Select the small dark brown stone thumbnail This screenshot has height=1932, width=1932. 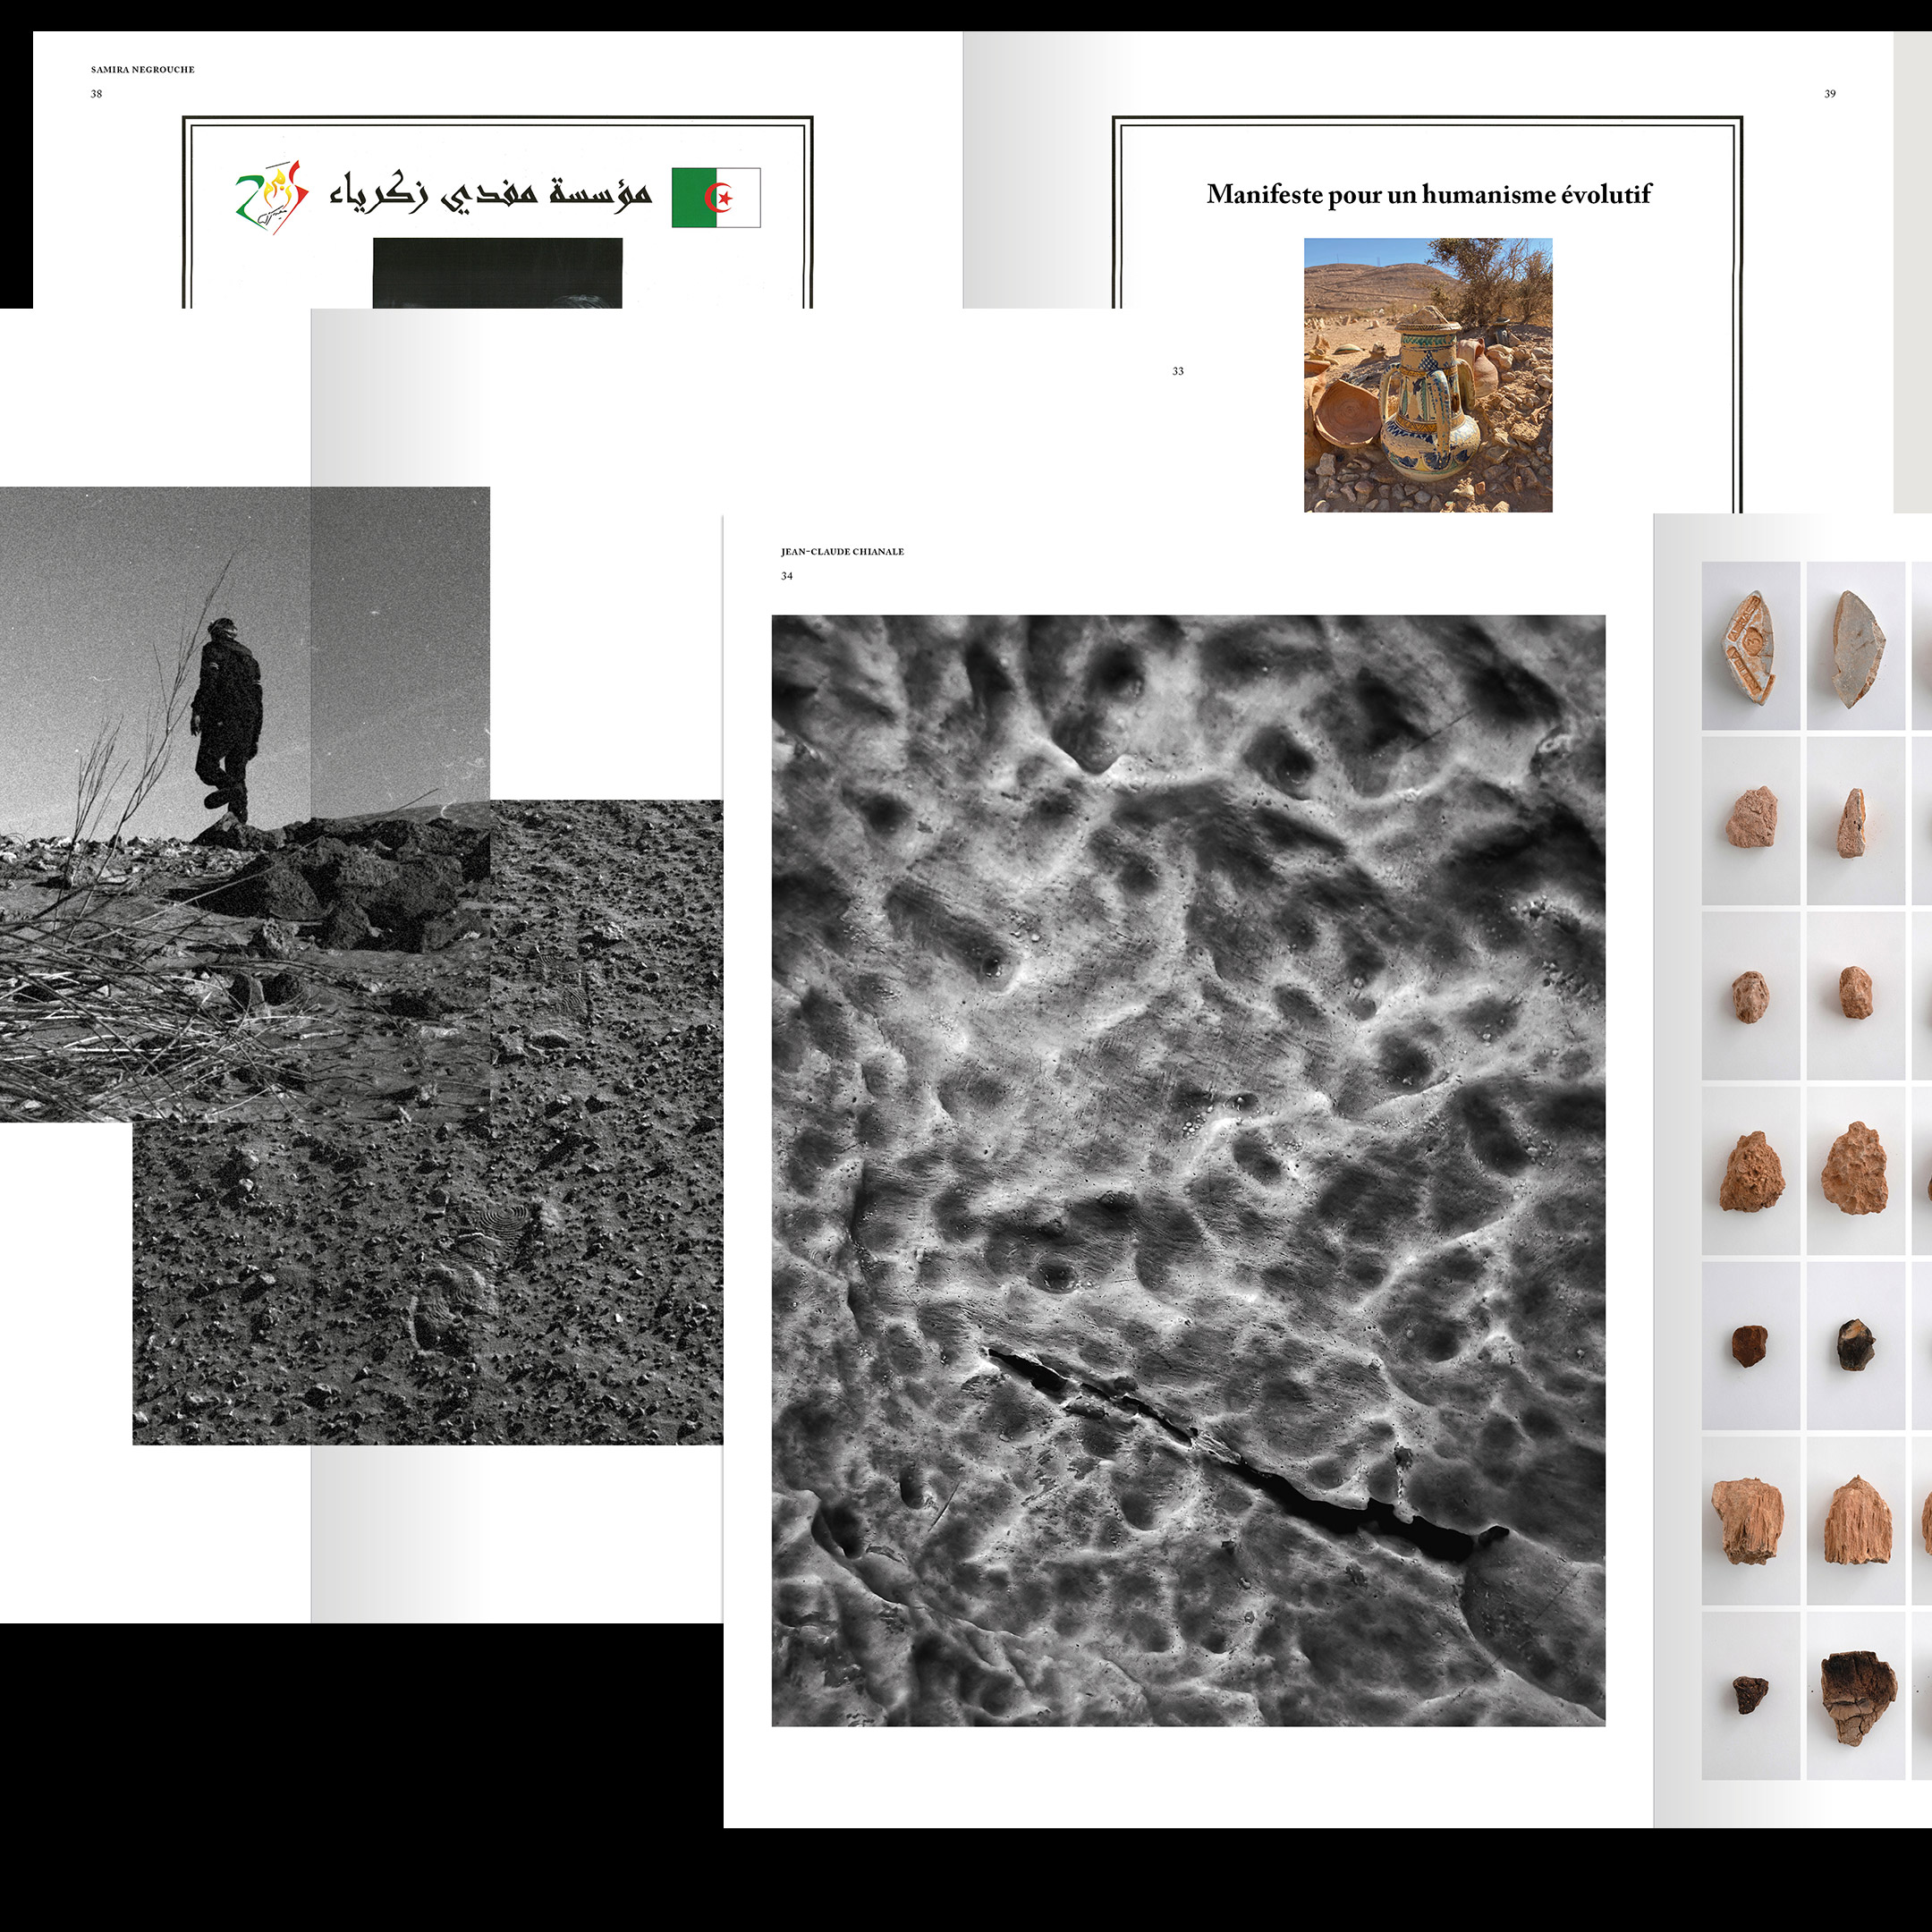click(x=1751, y=1345)
